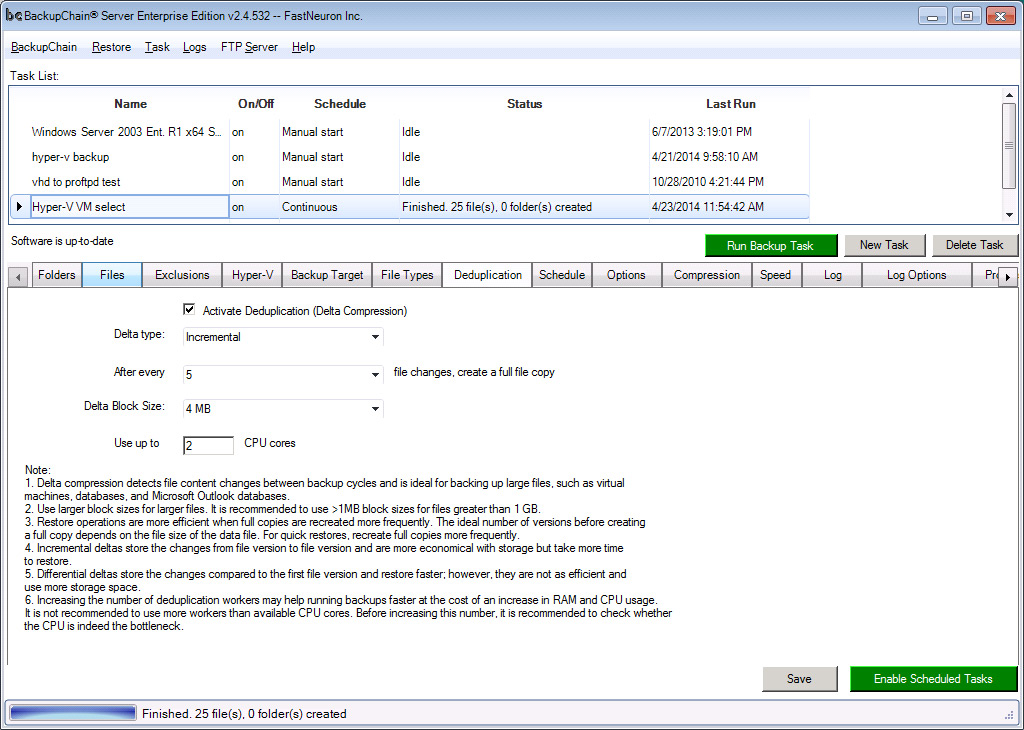Select the Hyper-V VM select task name
This screenshot has height=730, width=1024.
[130, 207]
